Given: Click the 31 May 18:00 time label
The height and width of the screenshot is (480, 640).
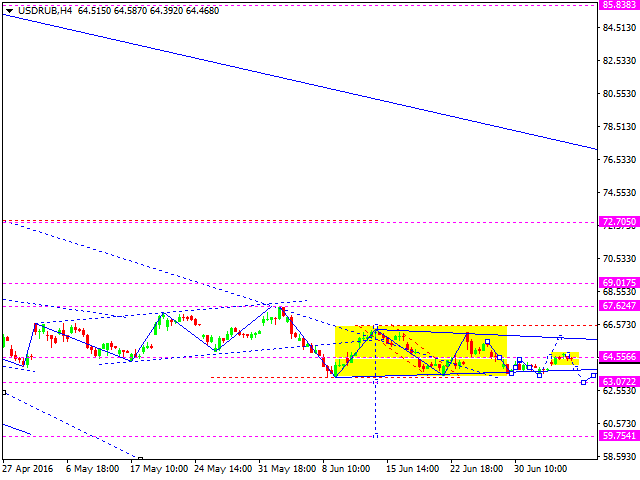Looking at the screenshot, I should click(287, 469).
